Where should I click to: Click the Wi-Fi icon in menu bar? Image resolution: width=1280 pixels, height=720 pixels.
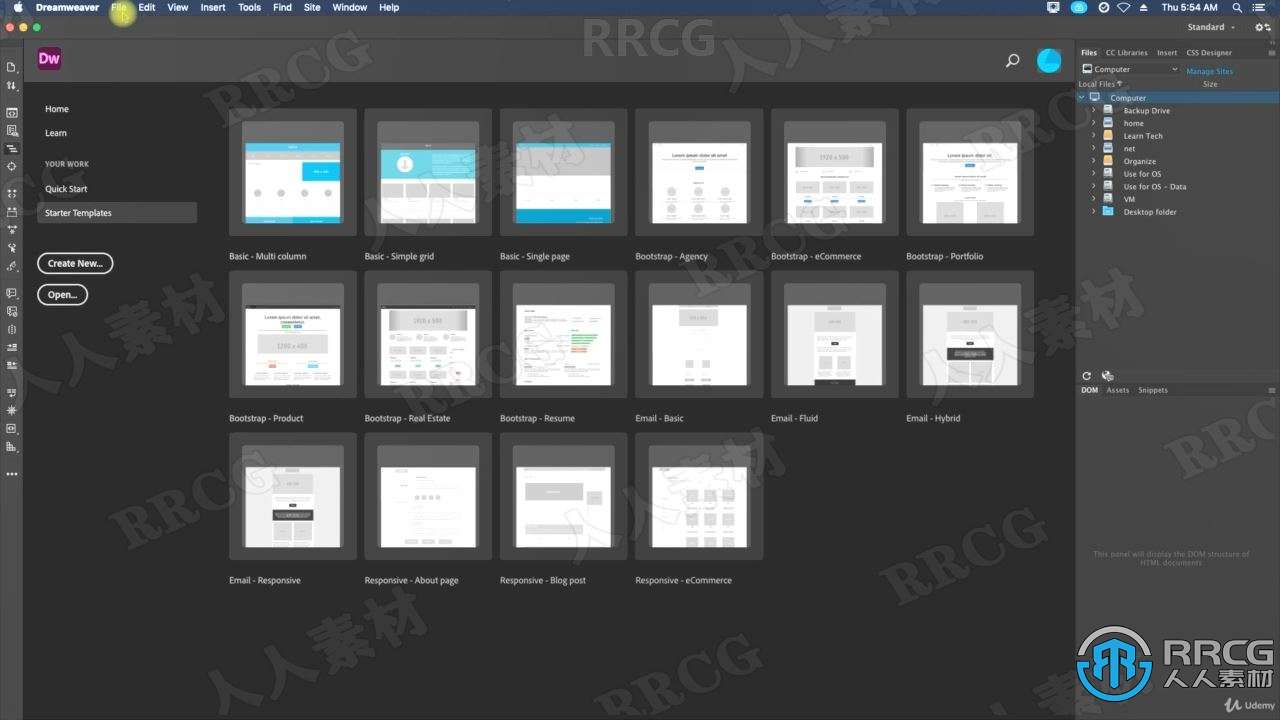(1124, 7)
